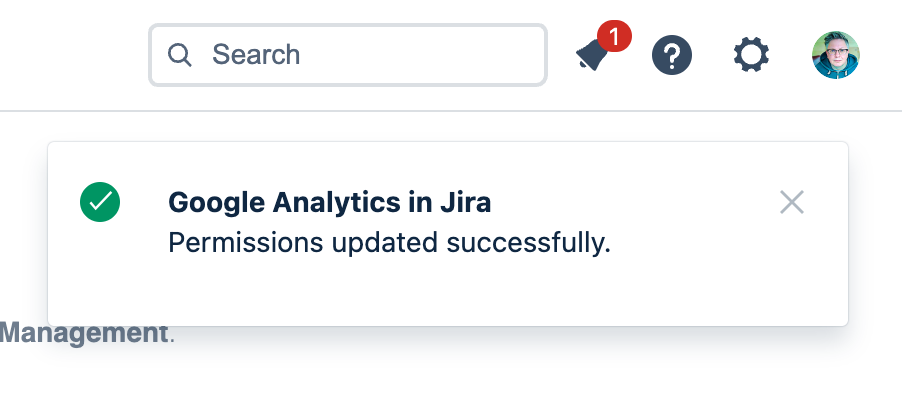The height and width of the screenshot is (414, 902).
Task: Open the Help question mark menu
Action: [672, 55]
